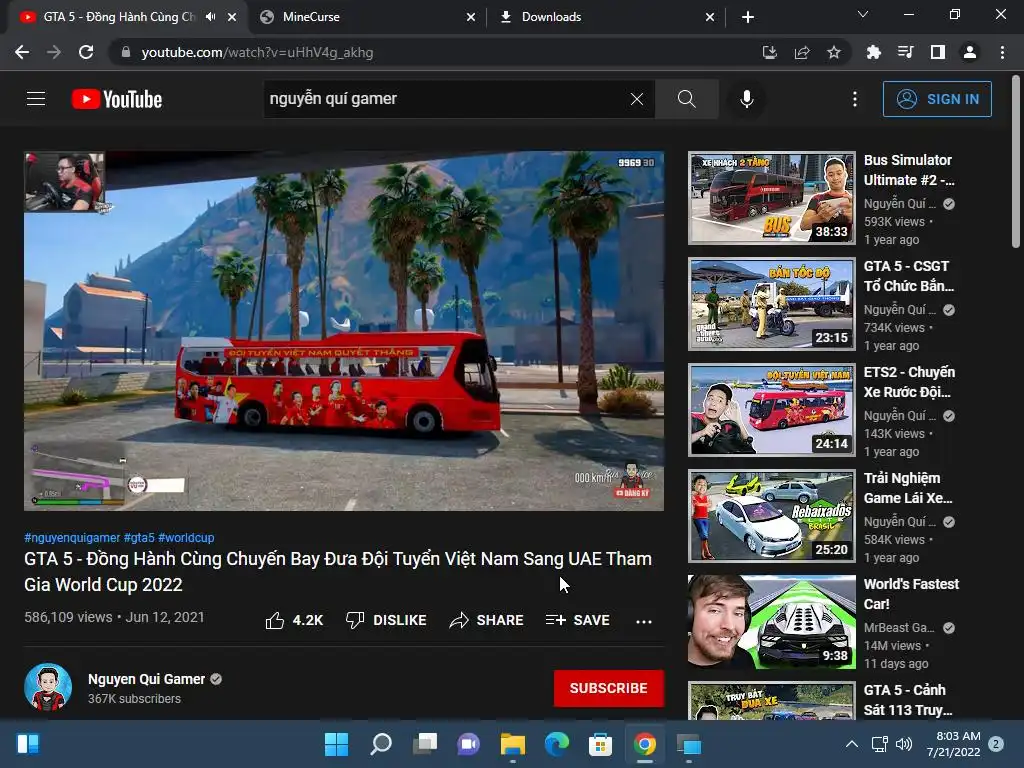1024x768 pixels.
Task: Open the Windows Start menu
Action: click(336, 744)
